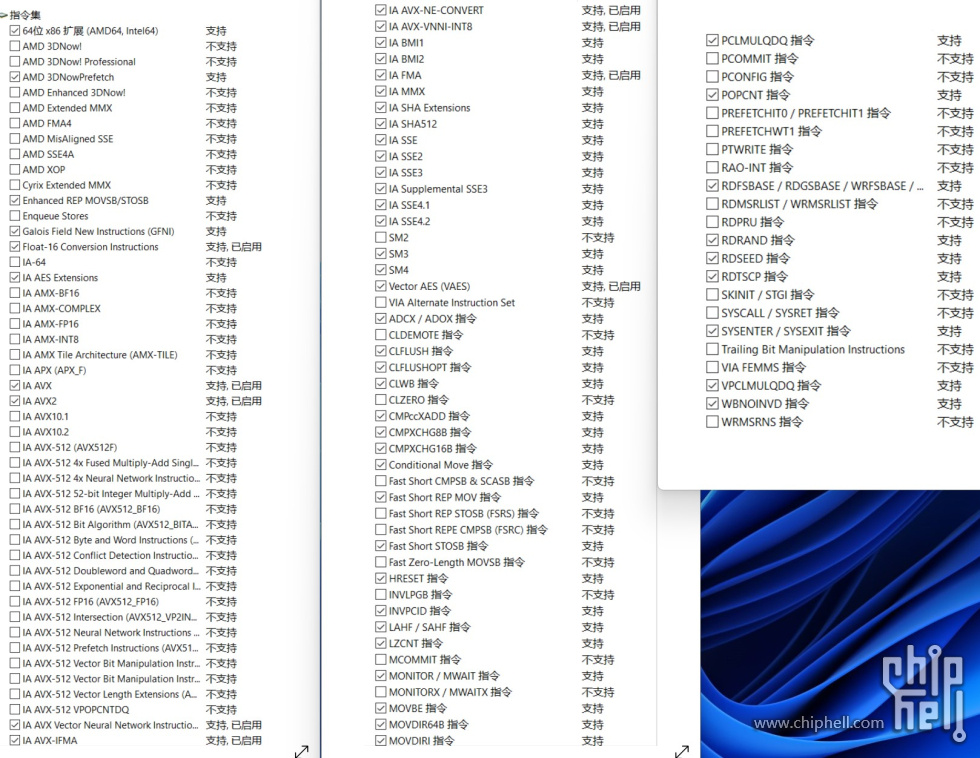Toggle the IA Supplemental SSE3 checkbox

tap(381, 189)
